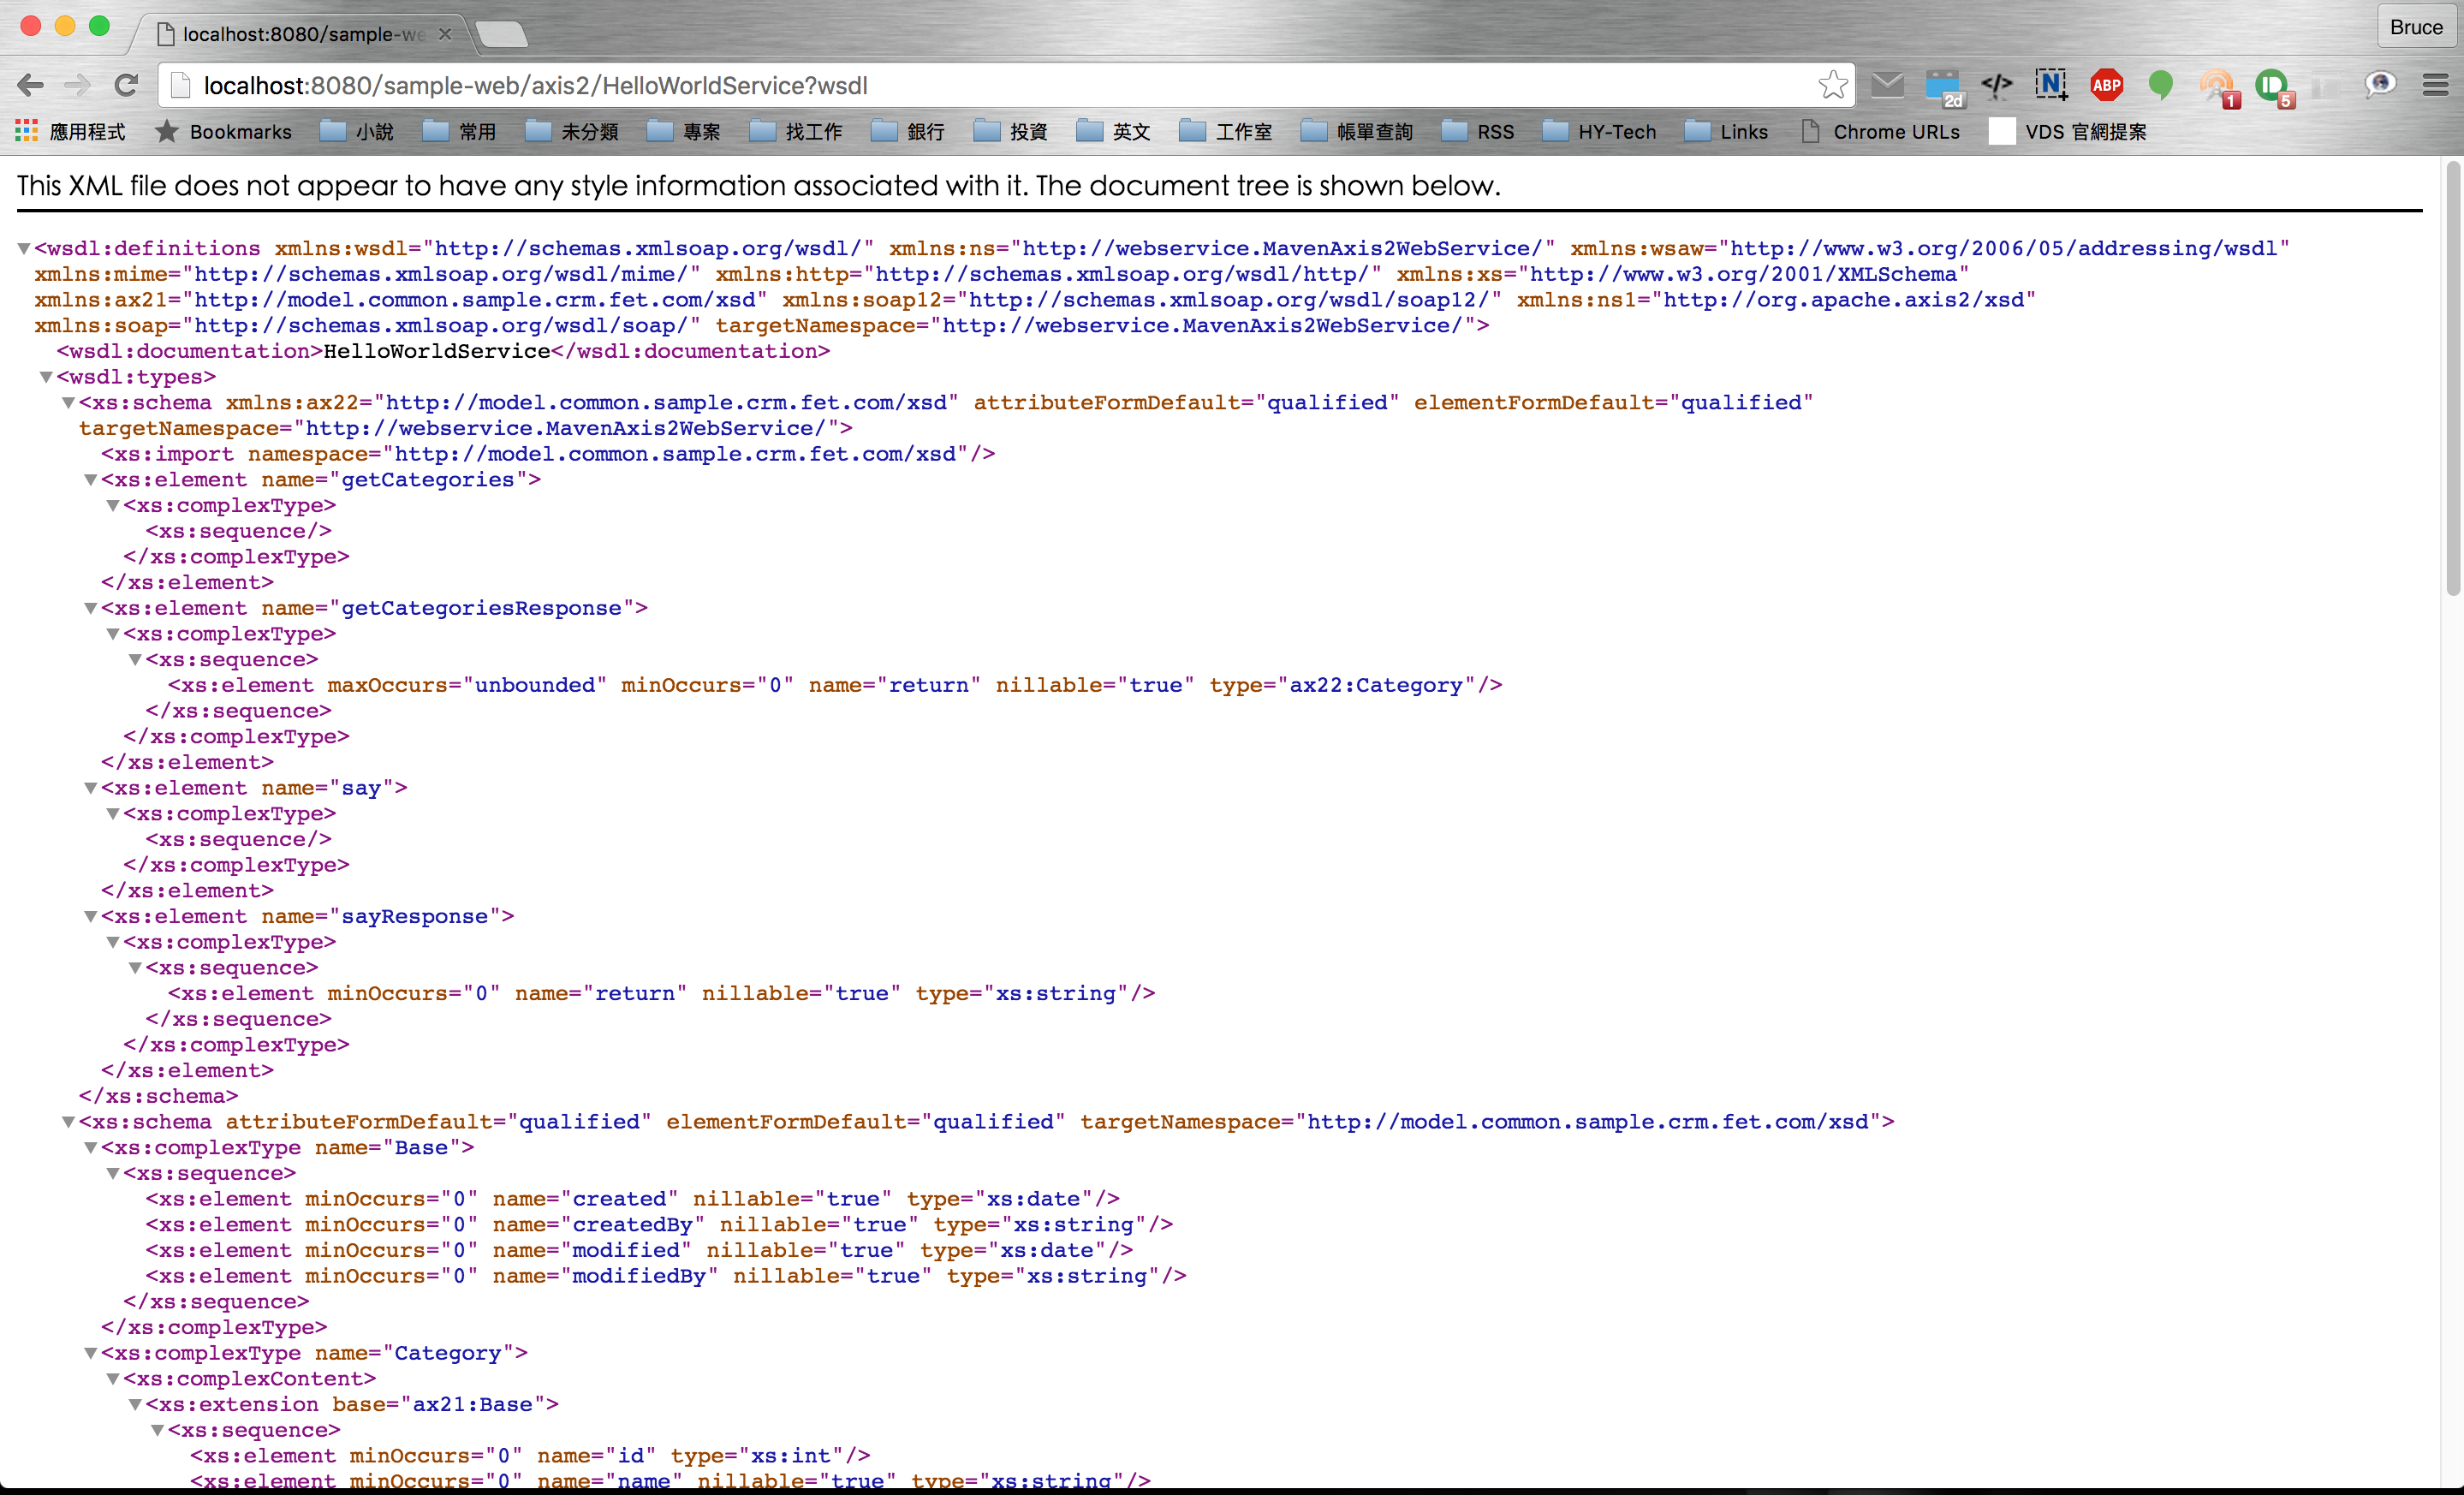The image size is (2464, 1495).
Task: Open the Links bookmark folder
Action: 1727,132
